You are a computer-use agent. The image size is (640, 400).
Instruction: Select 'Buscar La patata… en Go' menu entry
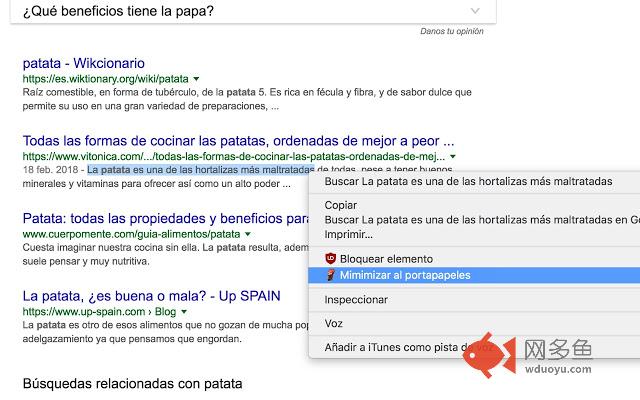click(x=474, y=220)
